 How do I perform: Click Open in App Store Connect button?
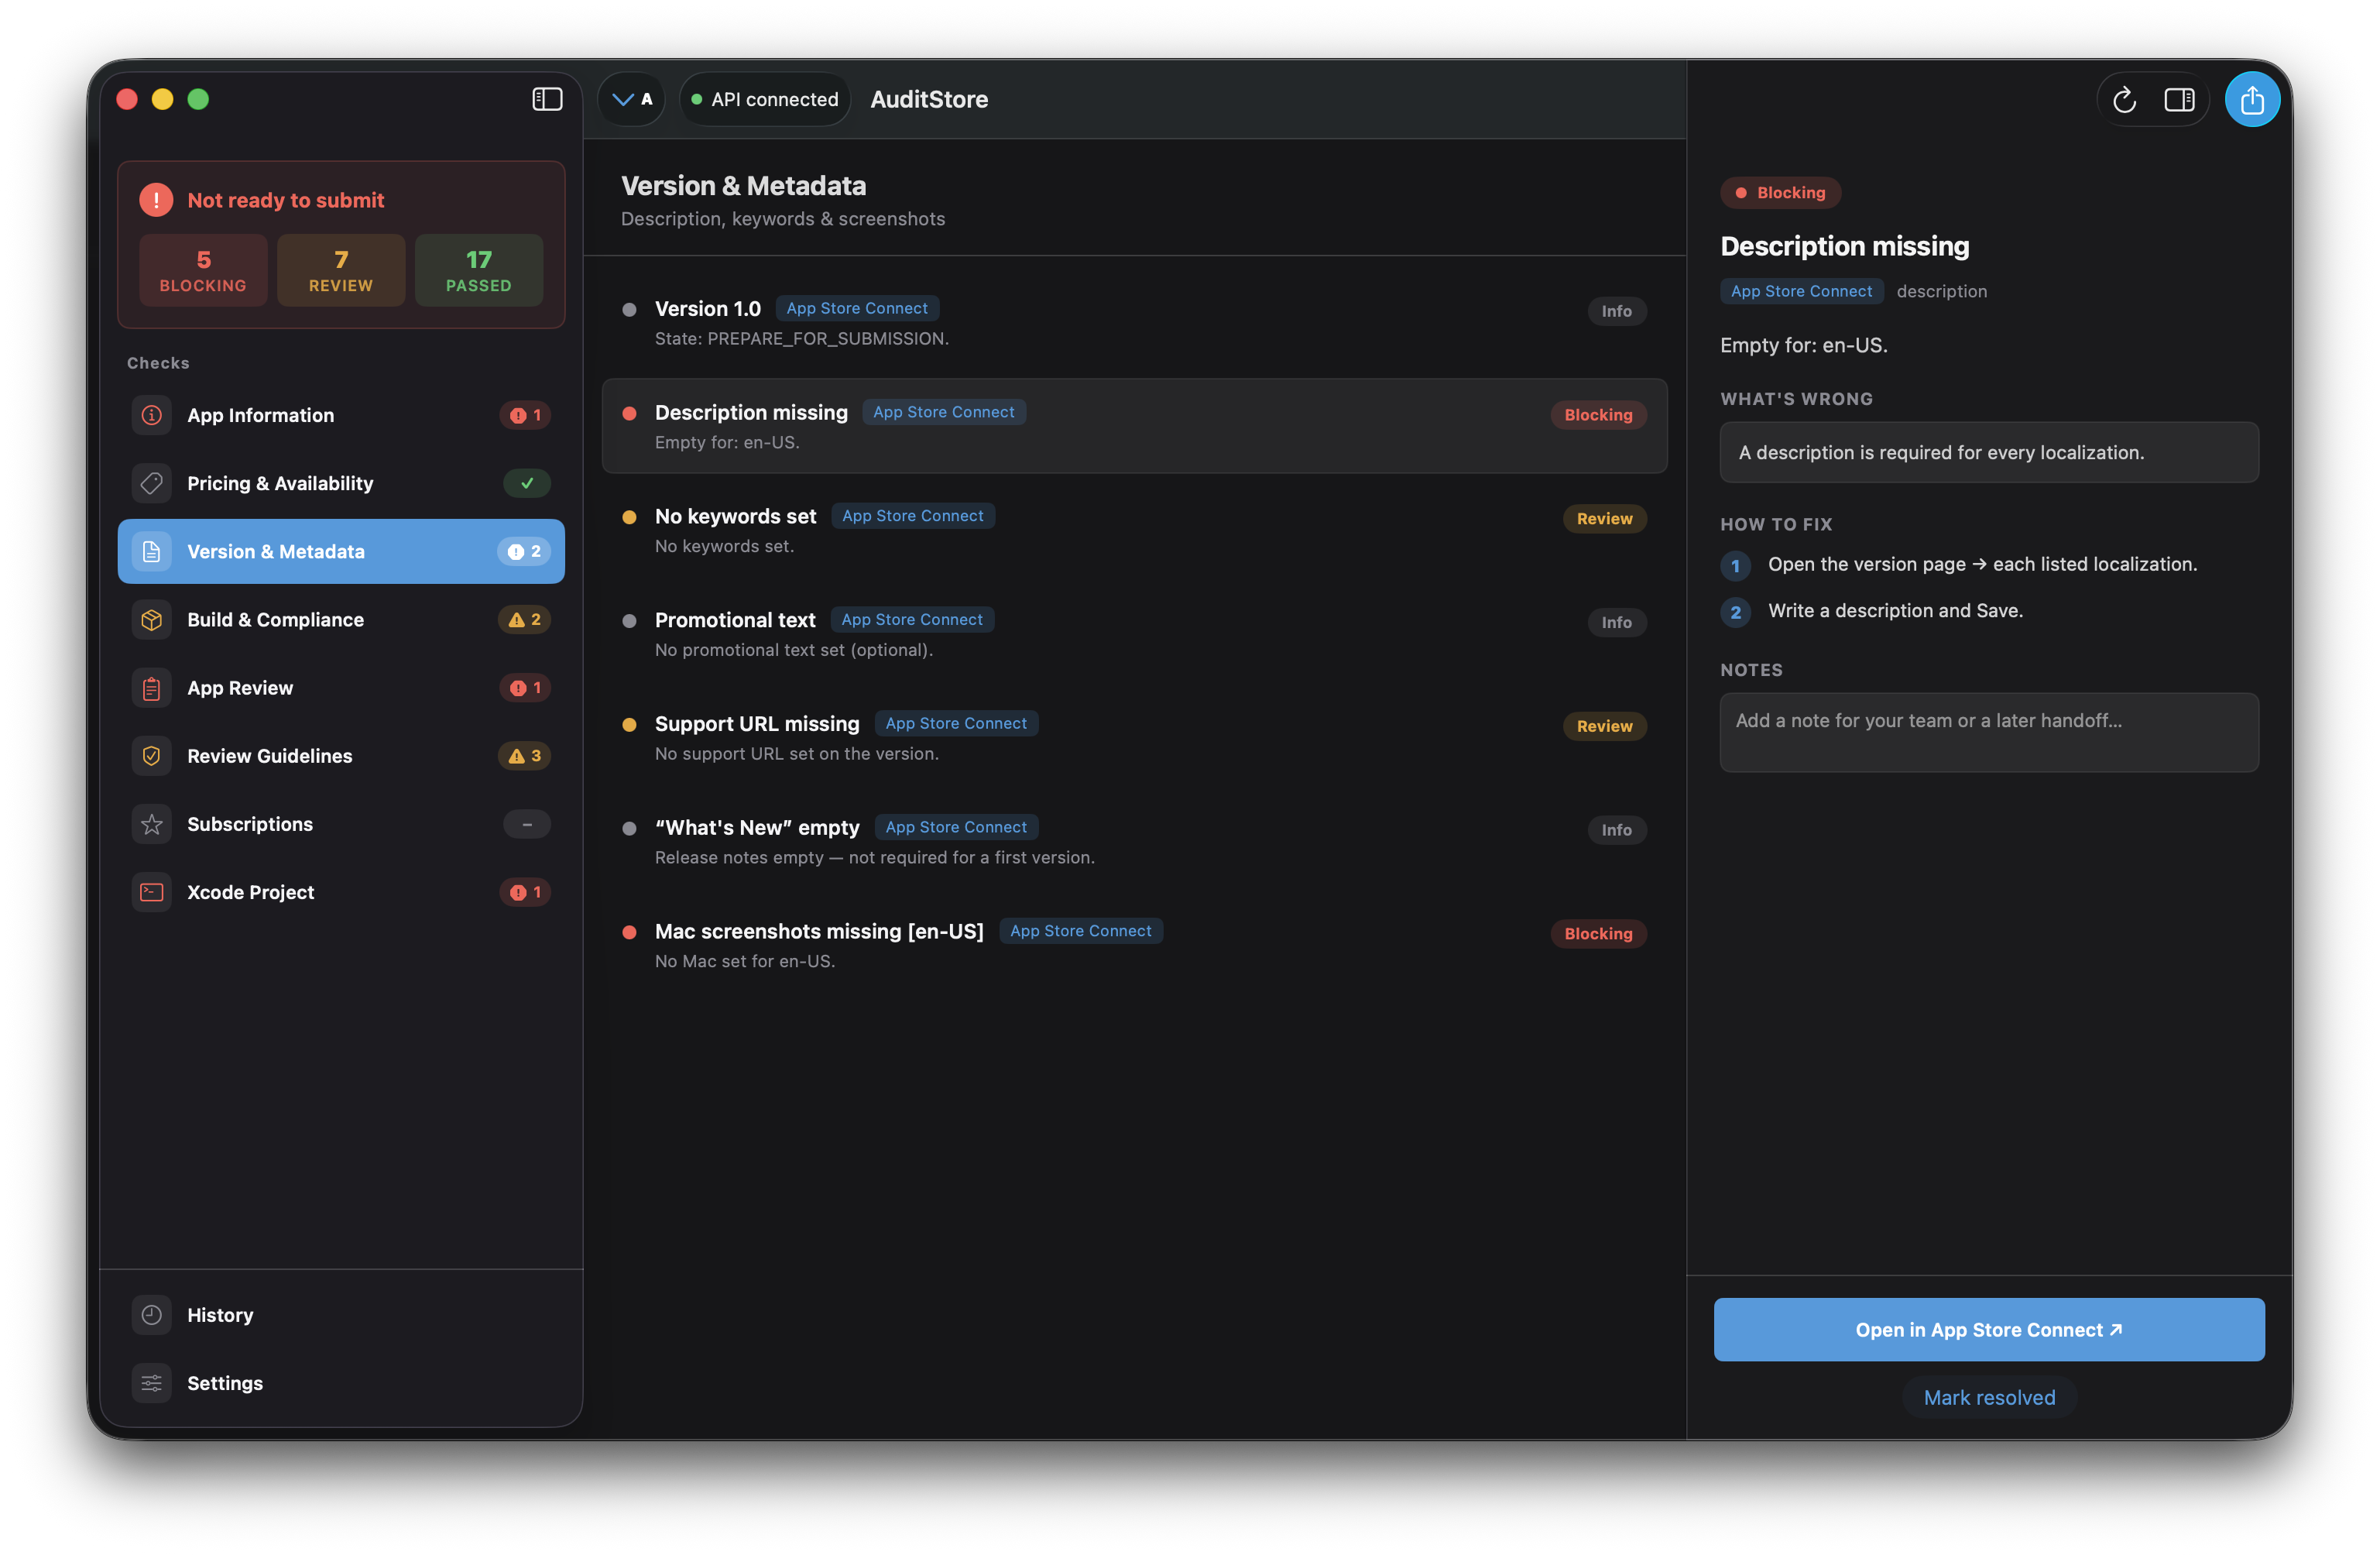pos(1989,1329)
